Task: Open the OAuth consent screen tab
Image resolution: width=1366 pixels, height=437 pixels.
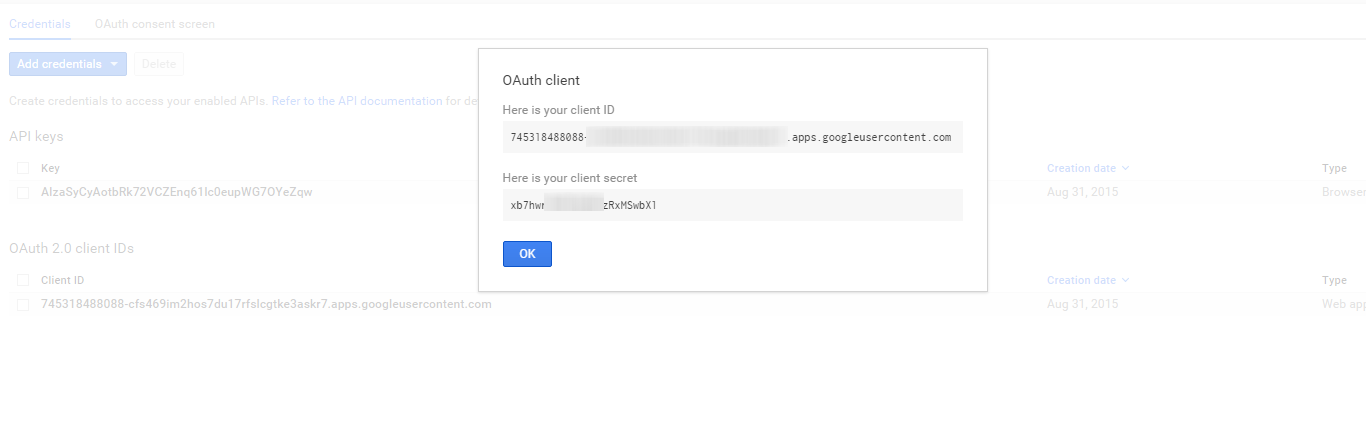Action: click(154, 24)
